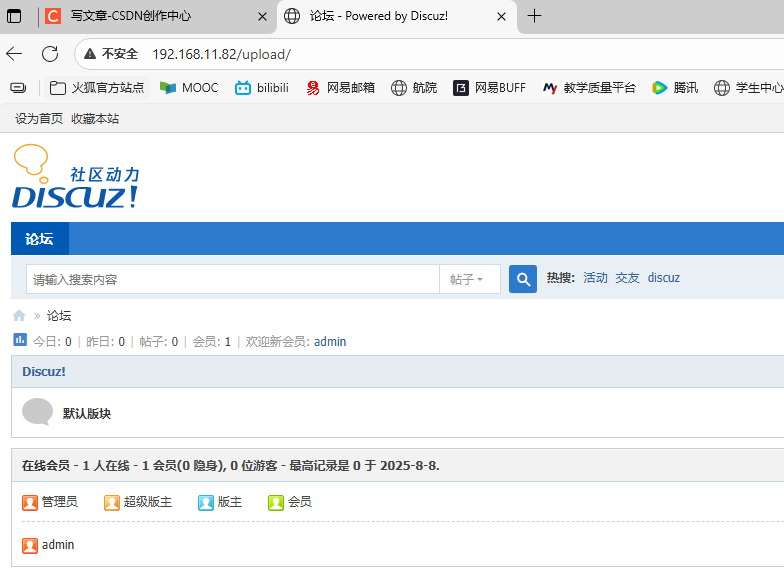Click the 收藏本站 link
784x571 pixels.
[95, 118]
